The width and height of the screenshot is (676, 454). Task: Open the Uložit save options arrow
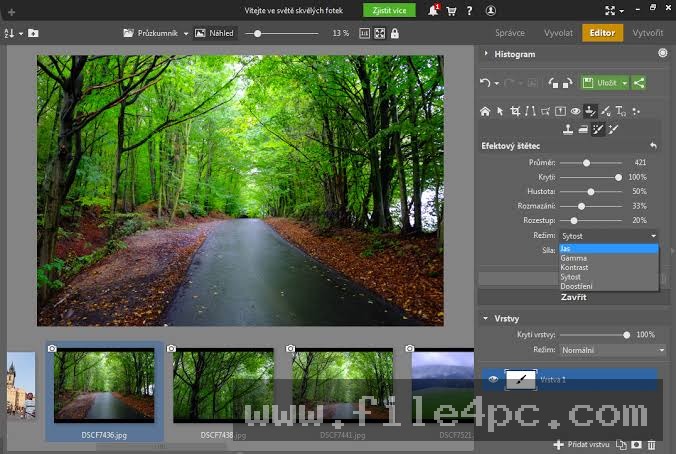(x=624, y=83)
